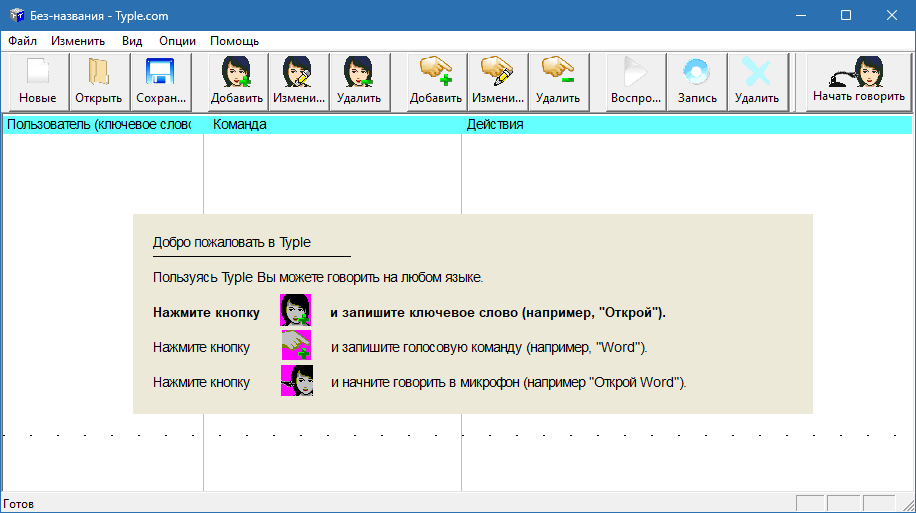The image size is (916, 513).
Task: Click the Воспро... playback icon
Action: coord(636,82)
